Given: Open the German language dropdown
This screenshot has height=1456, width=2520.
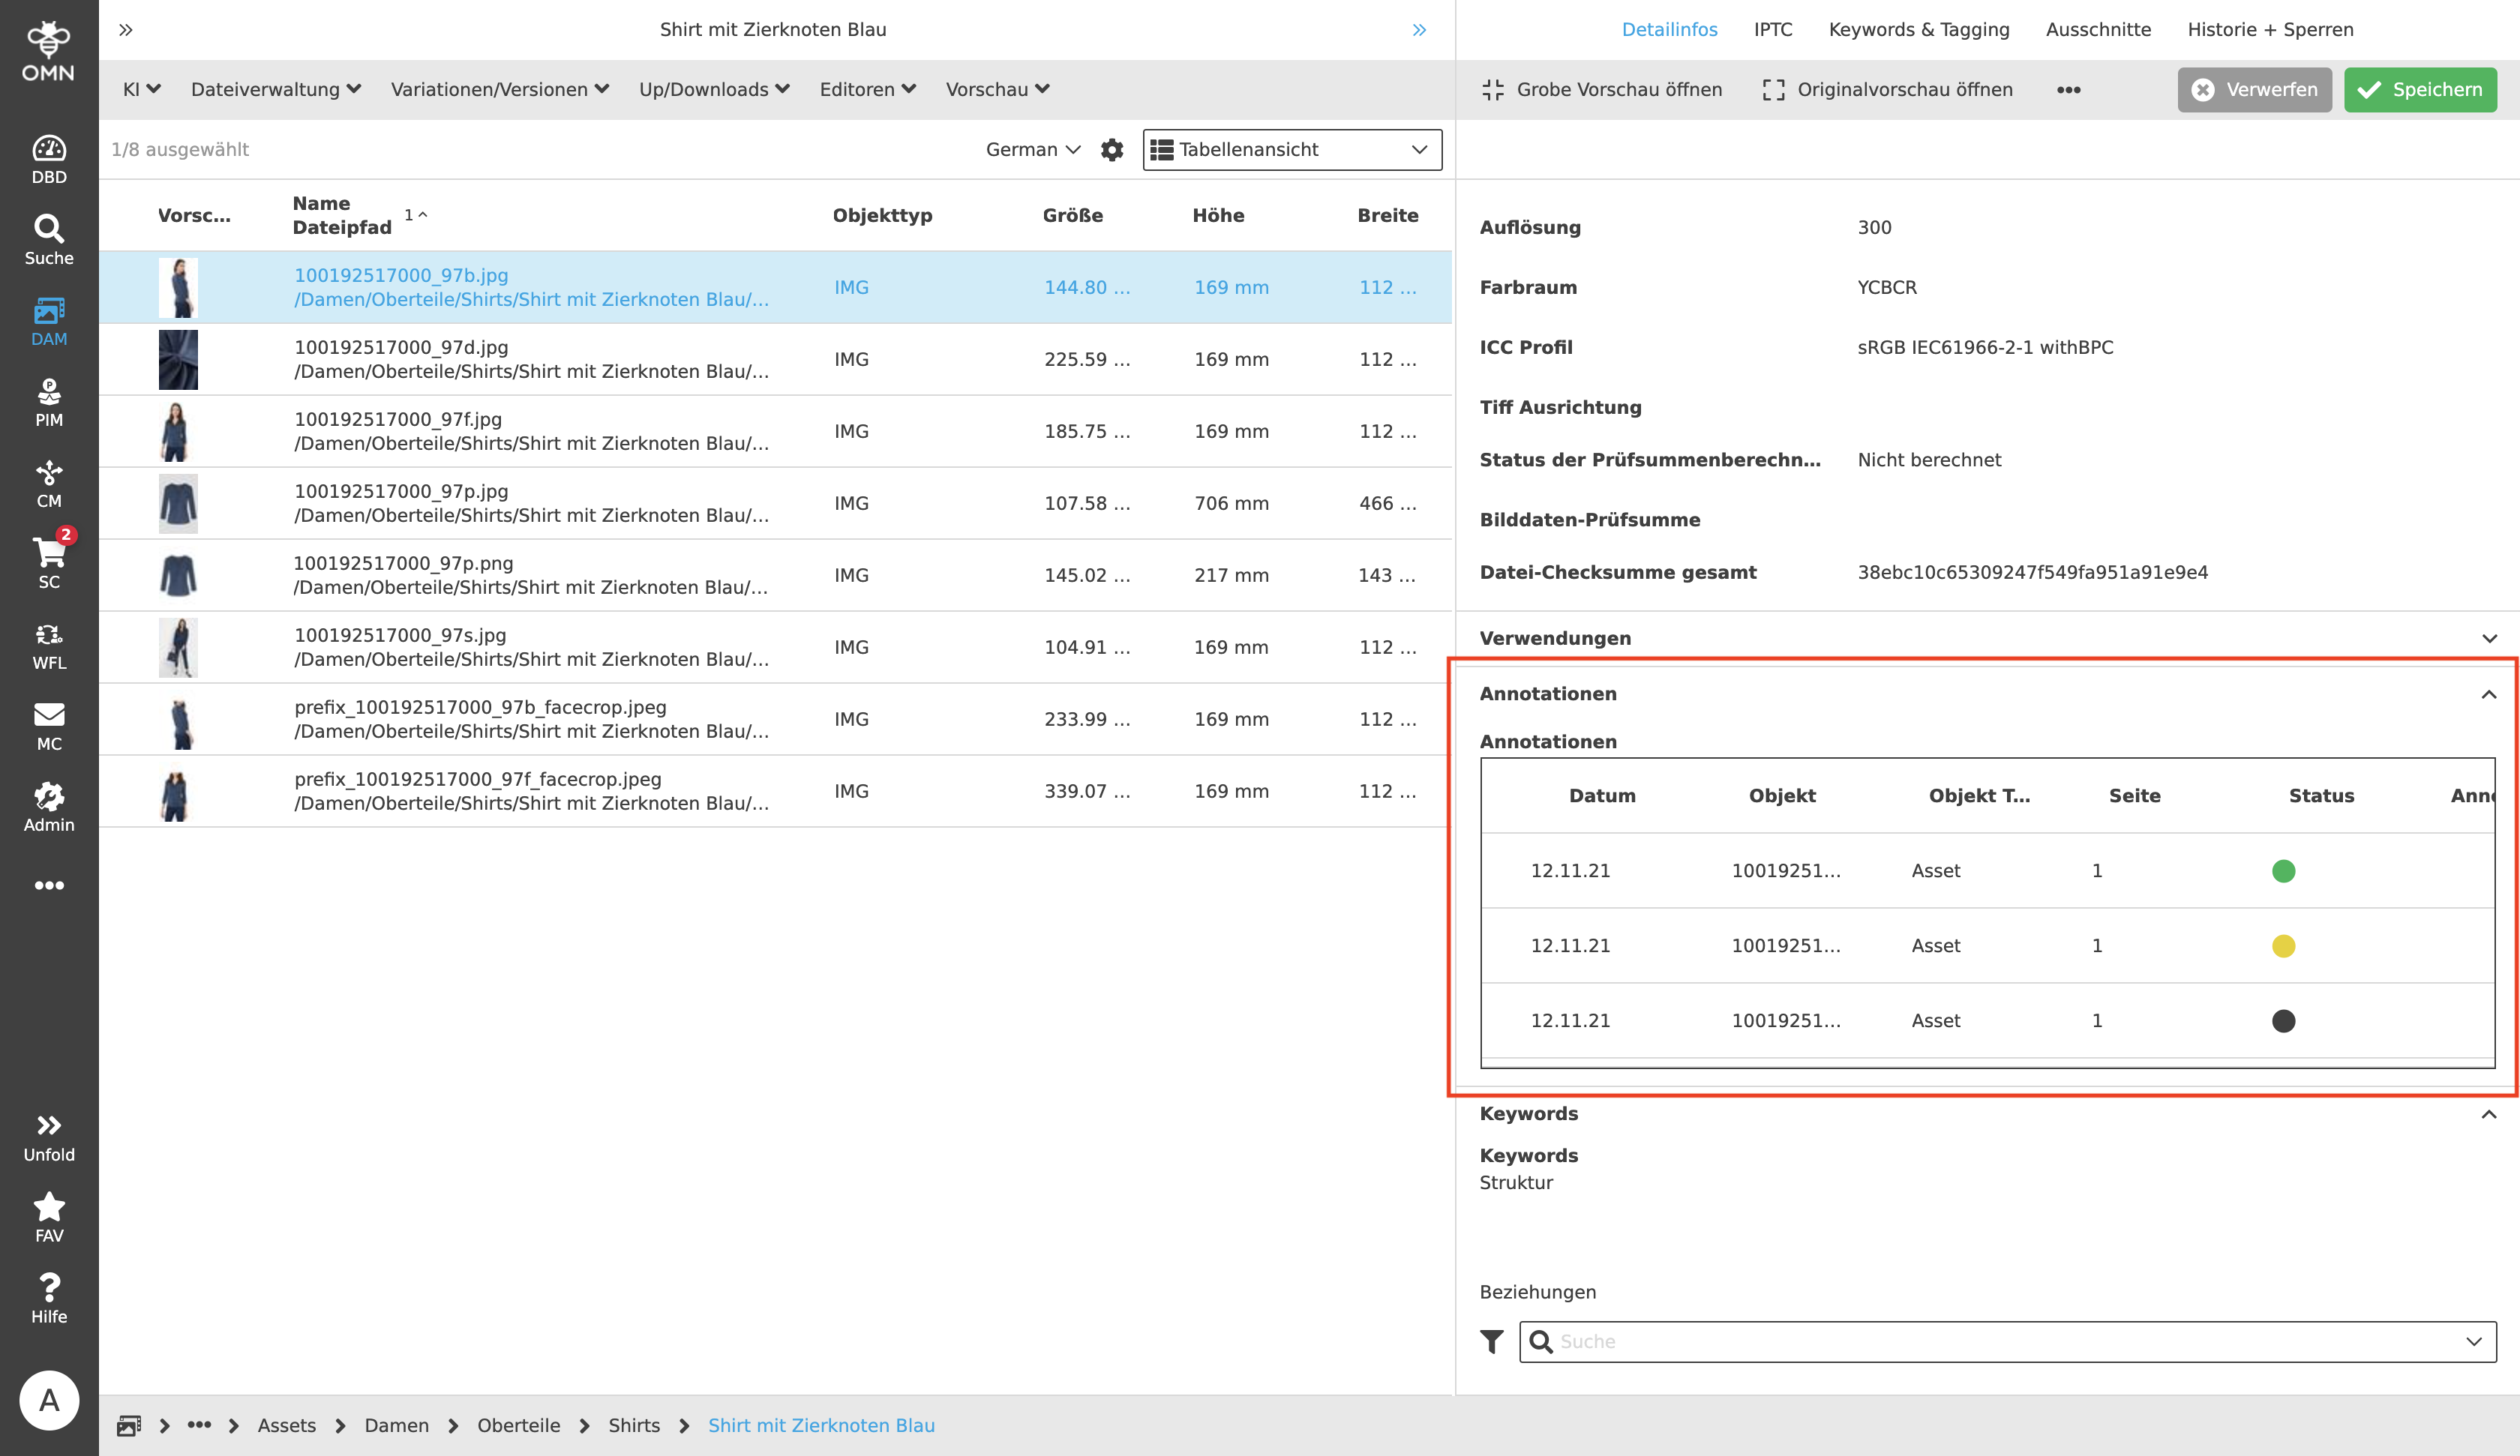Looking at the screenshot, I should click(x=1032, y=150).
